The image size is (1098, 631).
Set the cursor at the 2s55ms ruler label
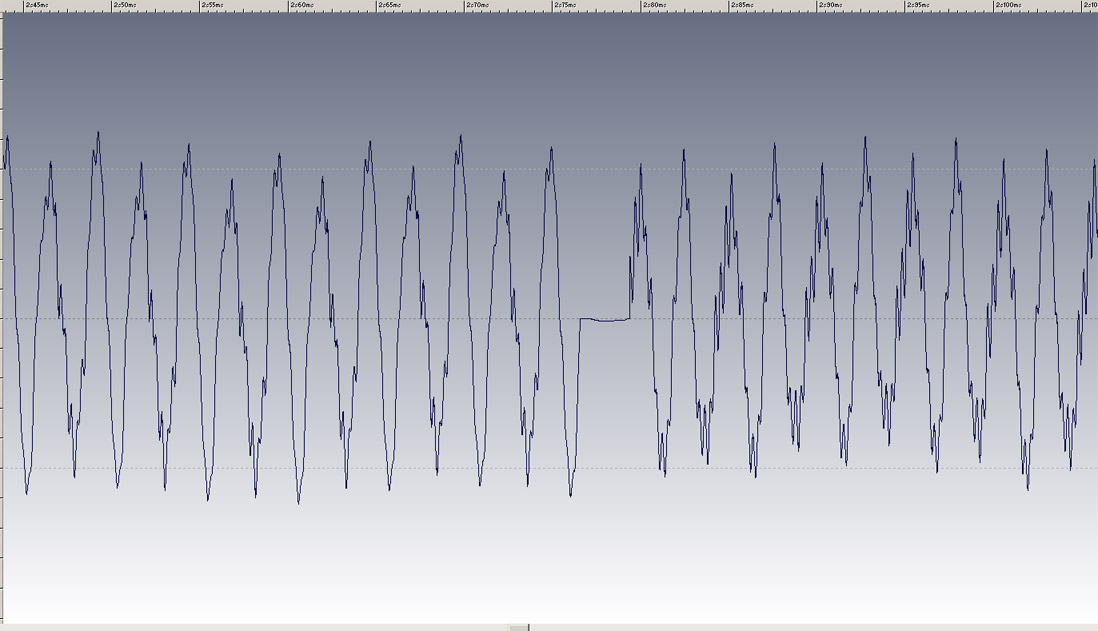(x=212, y=5)
